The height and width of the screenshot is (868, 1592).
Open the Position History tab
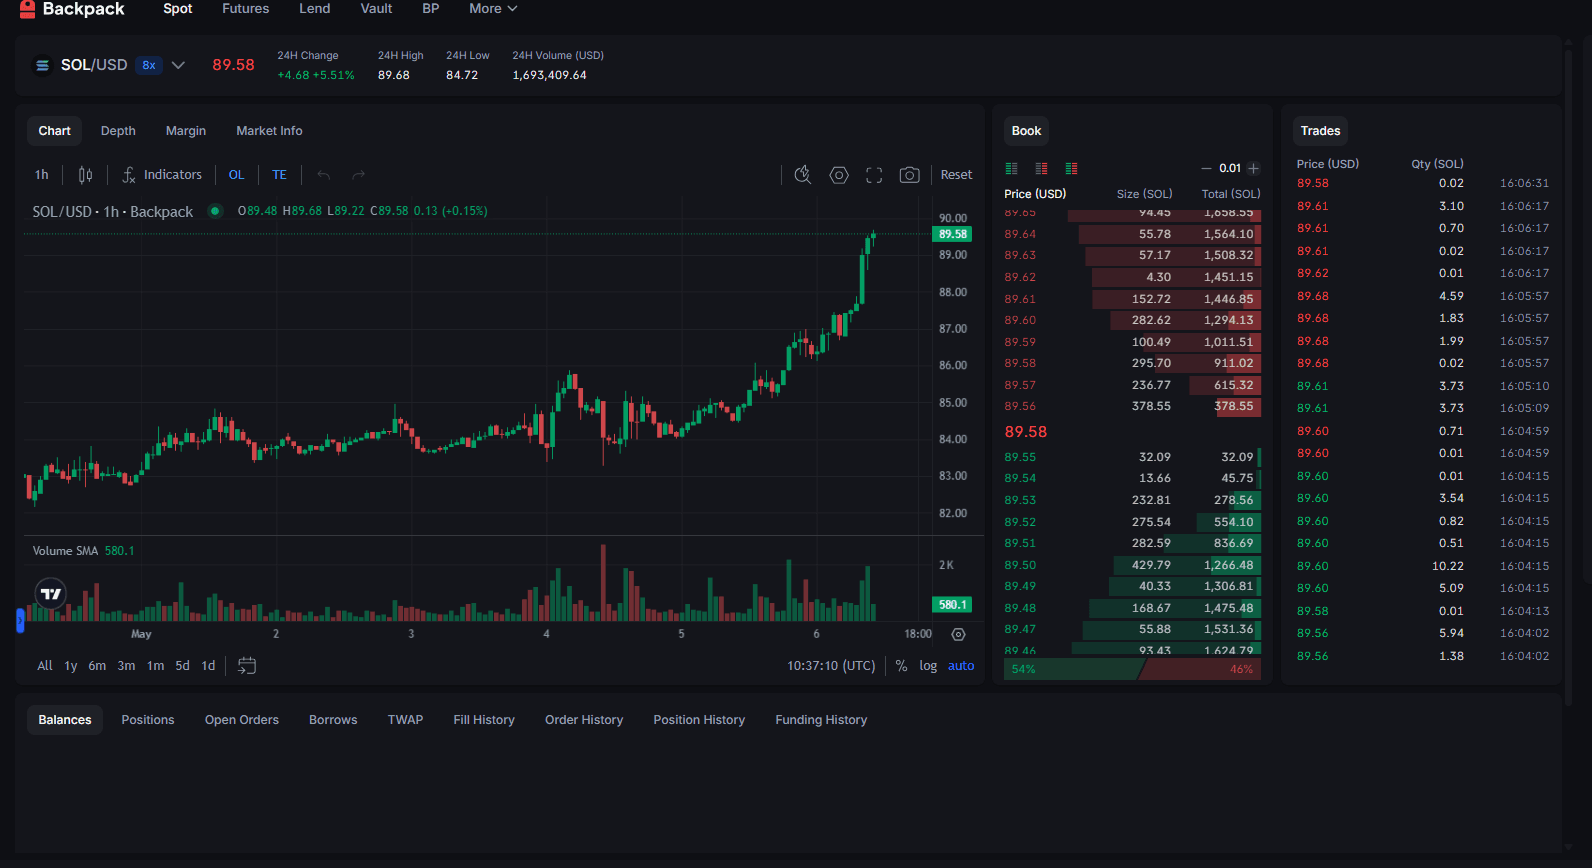(699, 720)
